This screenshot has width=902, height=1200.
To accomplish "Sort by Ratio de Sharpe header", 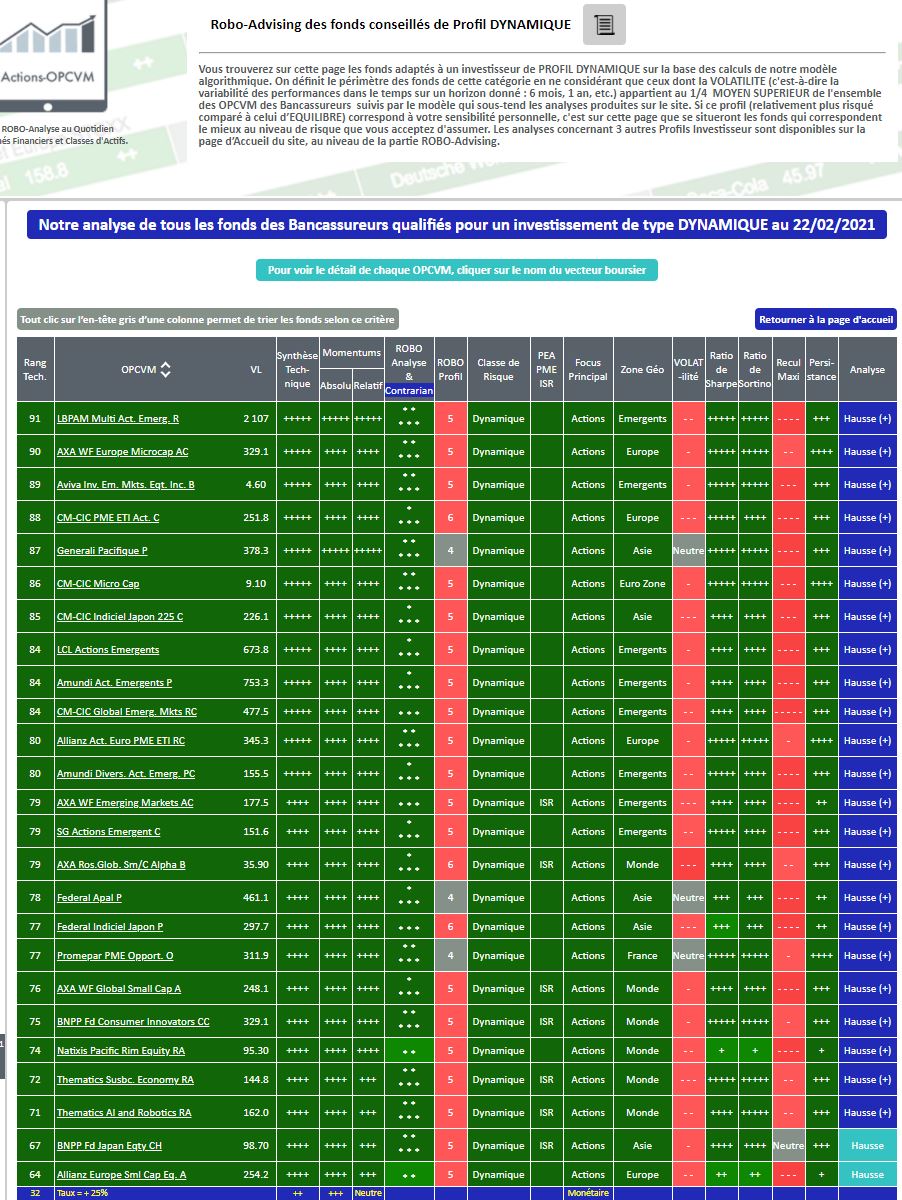I will point(721,369).
